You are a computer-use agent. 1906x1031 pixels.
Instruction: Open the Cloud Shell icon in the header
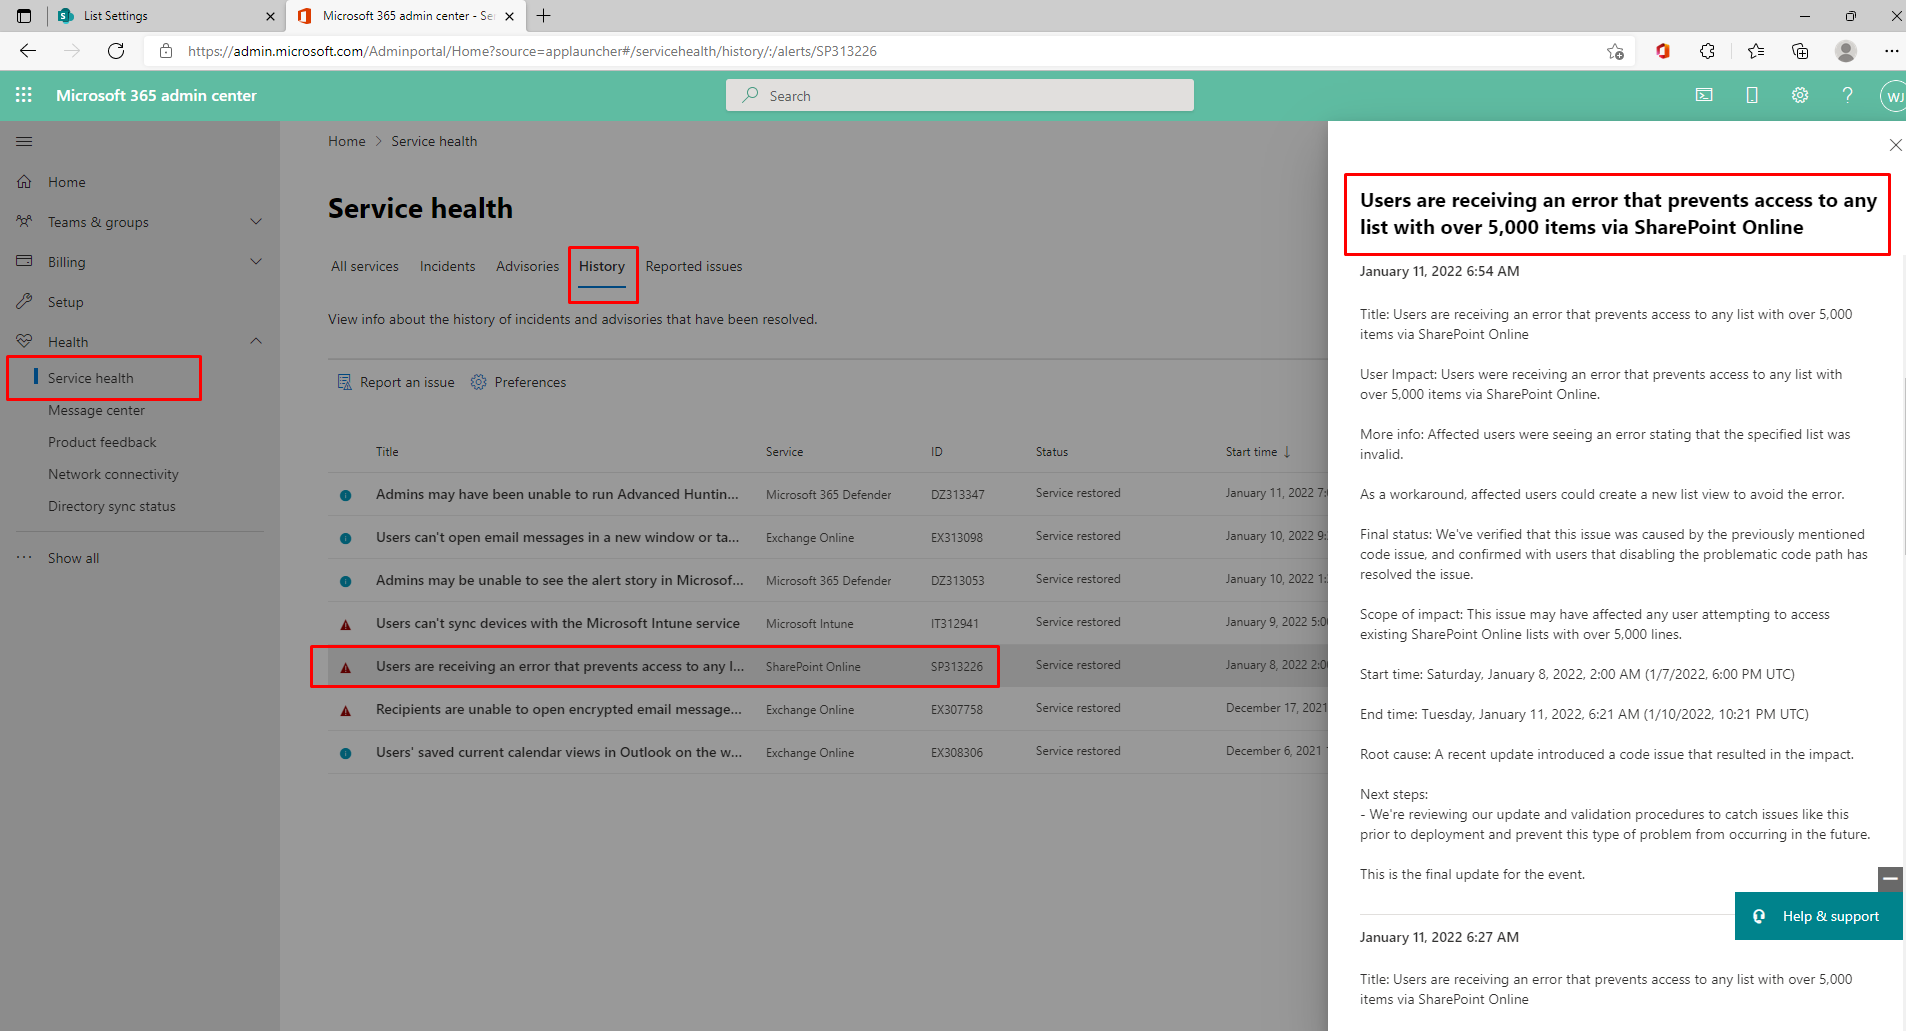pyautogui.click(x=1704, y=95)
